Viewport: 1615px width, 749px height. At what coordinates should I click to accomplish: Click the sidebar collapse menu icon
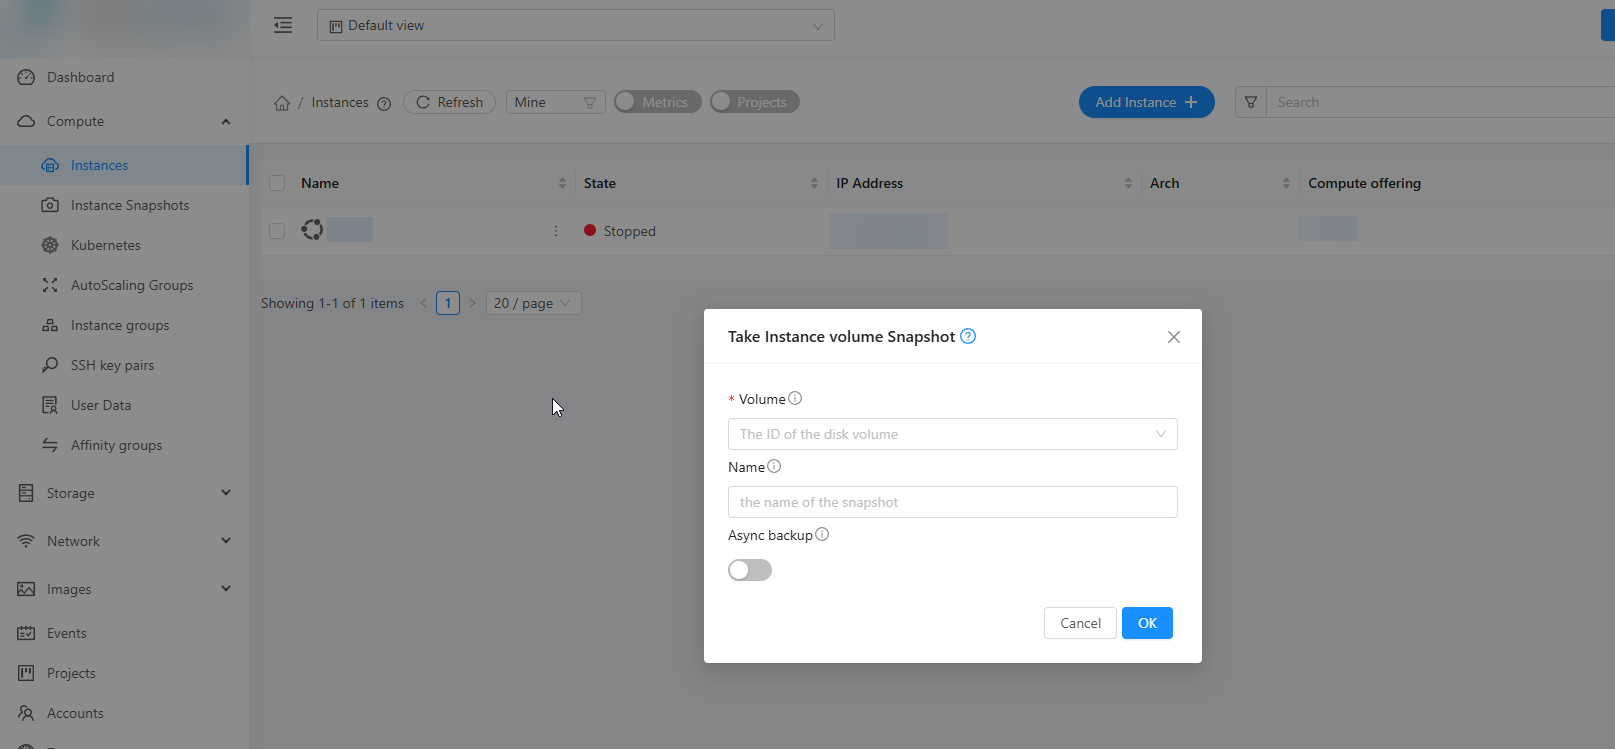tap(283, 25)
